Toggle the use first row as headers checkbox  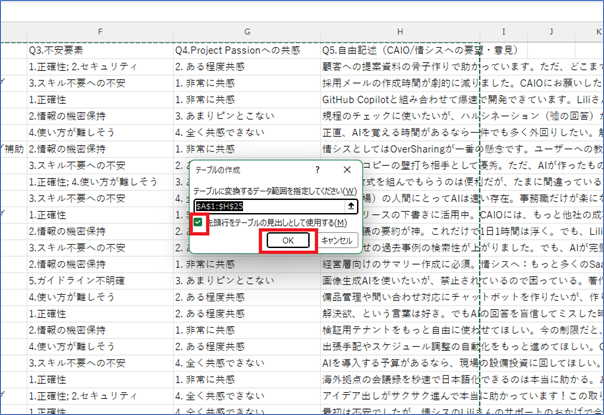200,222
